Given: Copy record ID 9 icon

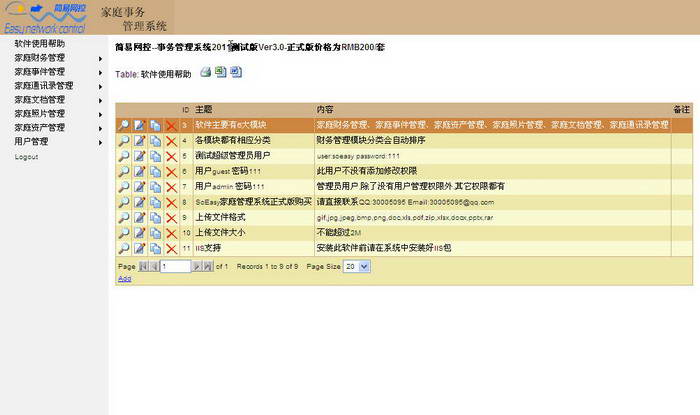Looking at the screenshot, I should [155, 217].
